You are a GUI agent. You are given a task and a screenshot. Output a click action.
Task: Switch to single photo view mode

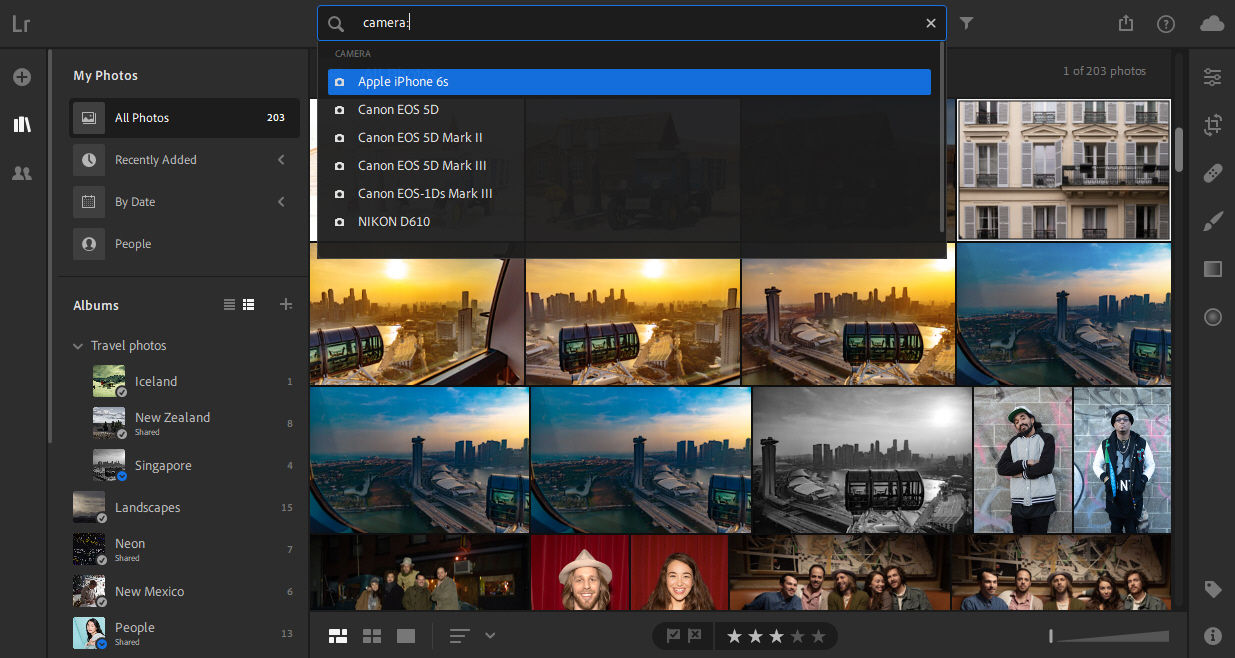pos(405,635)
